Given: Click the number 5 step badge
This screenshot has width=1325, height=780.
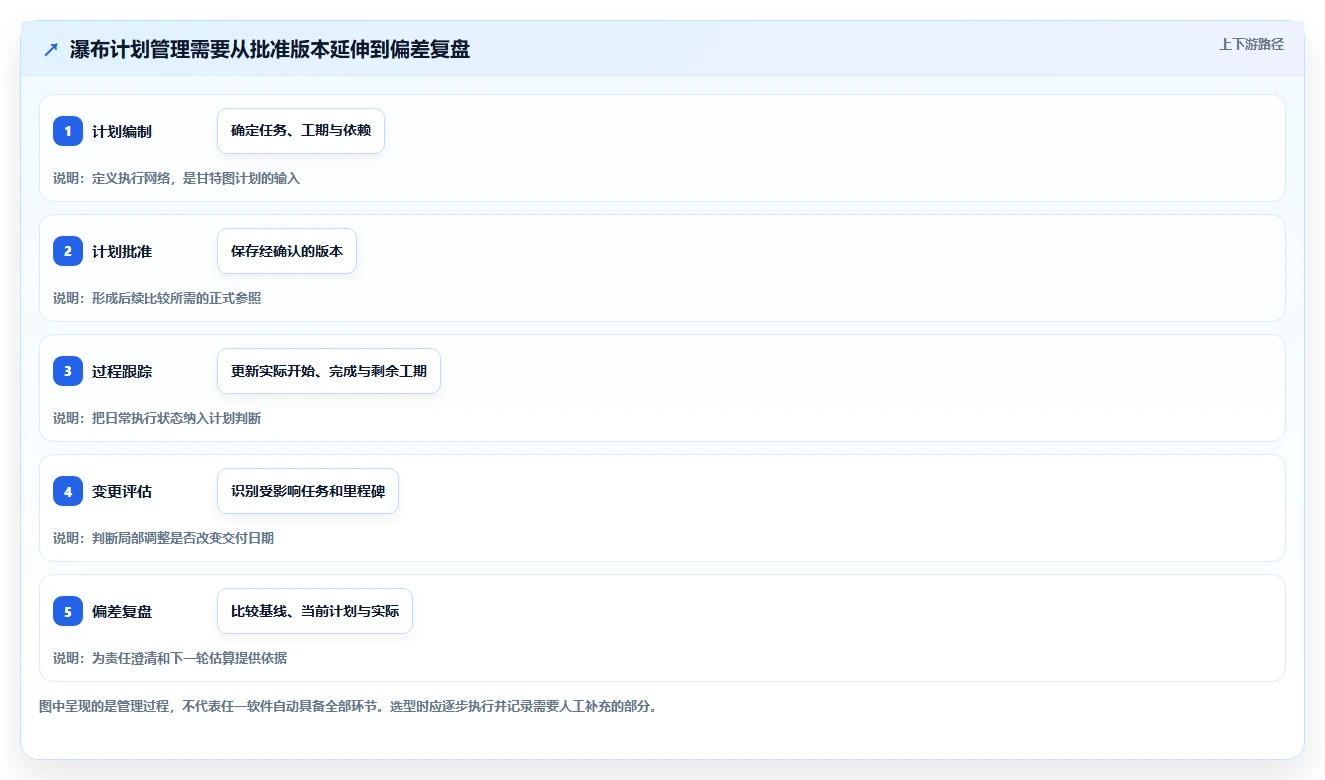Looking at the screenshot, I should coord(68,611).
